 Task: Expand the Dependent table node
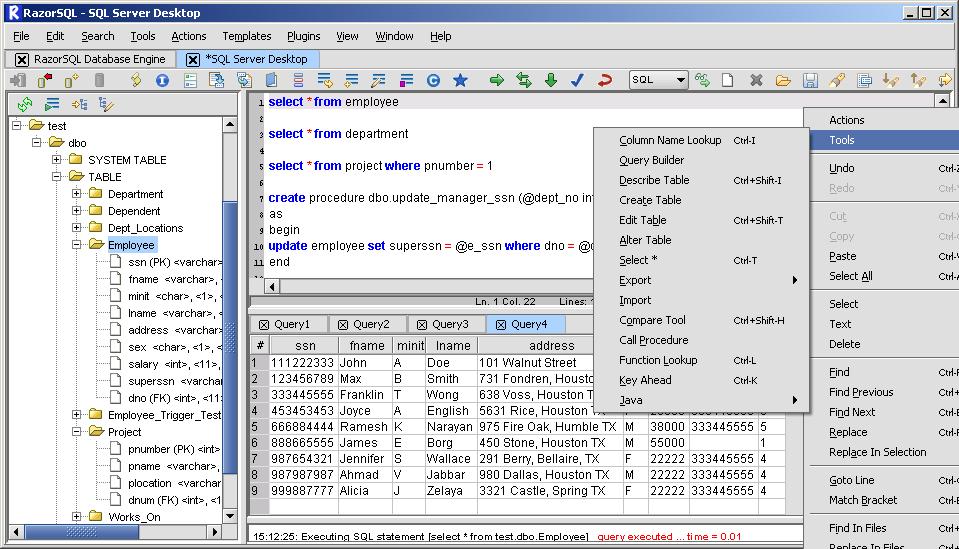(76, 211)
